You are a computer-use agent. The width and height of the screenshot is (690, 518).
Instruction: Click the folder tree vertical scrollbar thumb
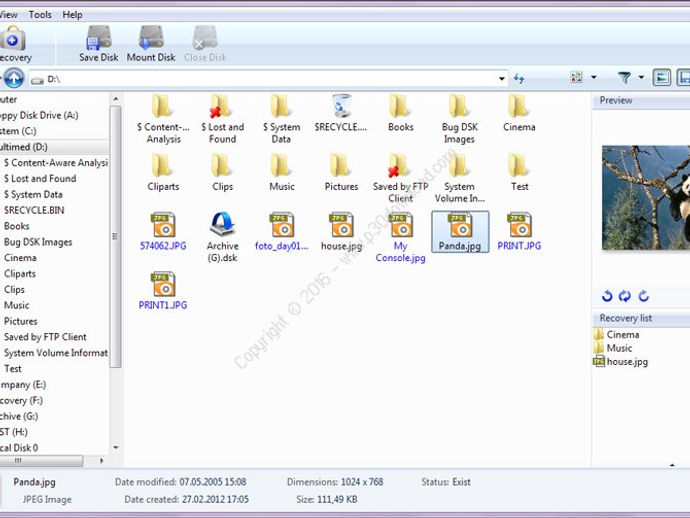tap(115, 236)
